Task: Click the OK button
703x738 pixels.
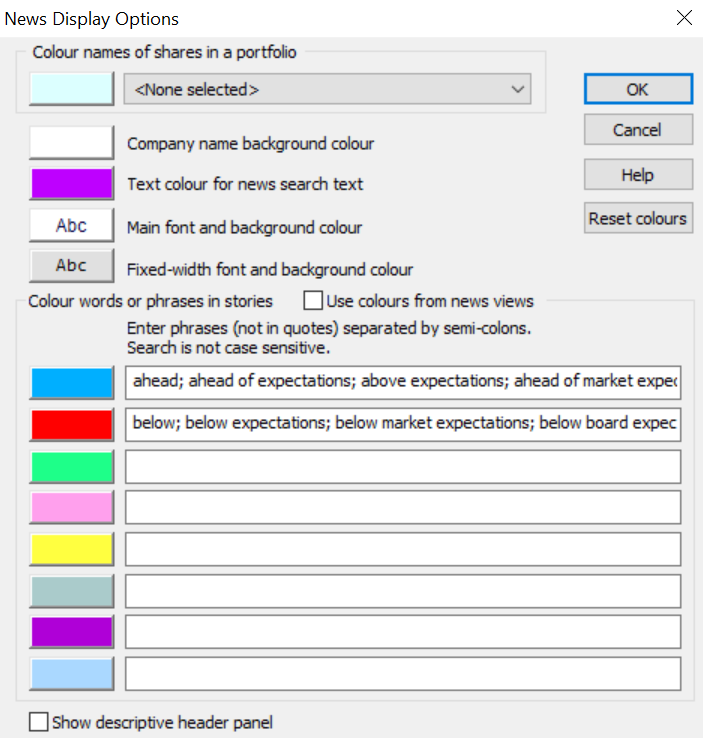Action: pos(638,89)
